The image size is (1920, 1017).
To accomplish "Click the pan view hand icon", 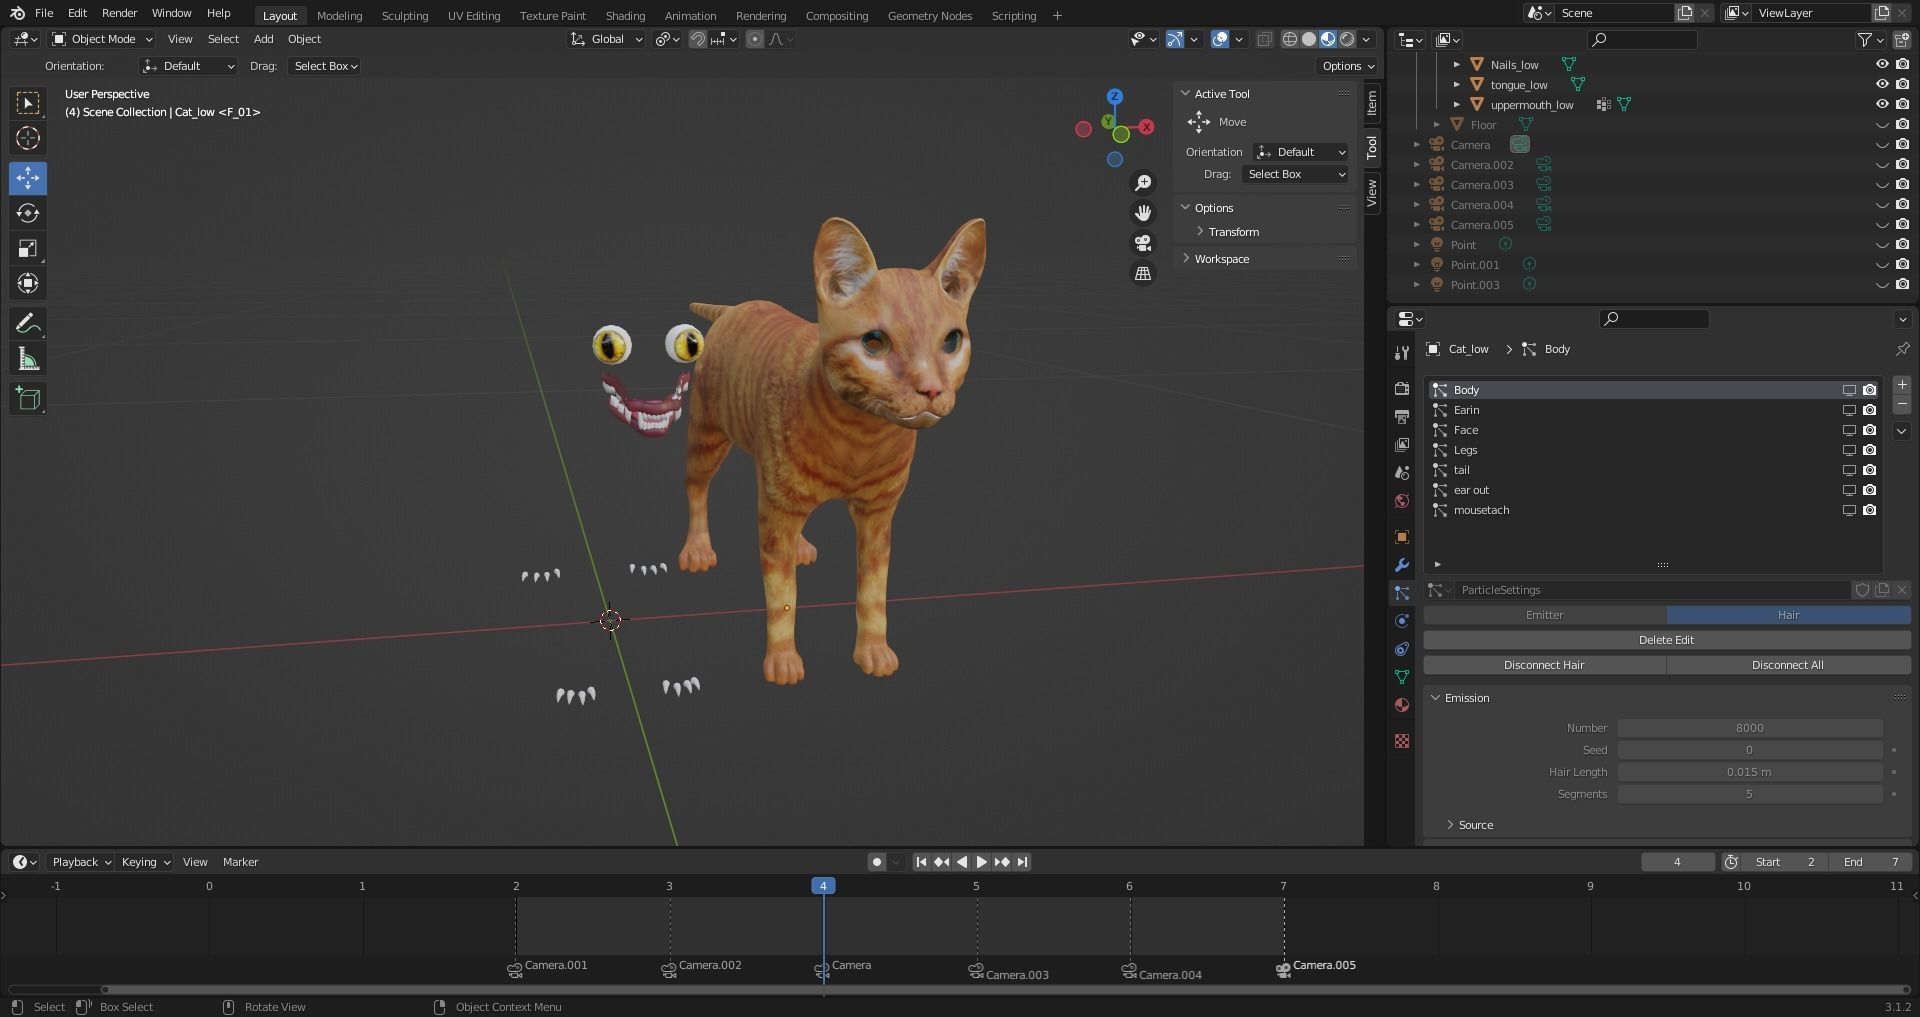I will click(x=1142, y=213).
